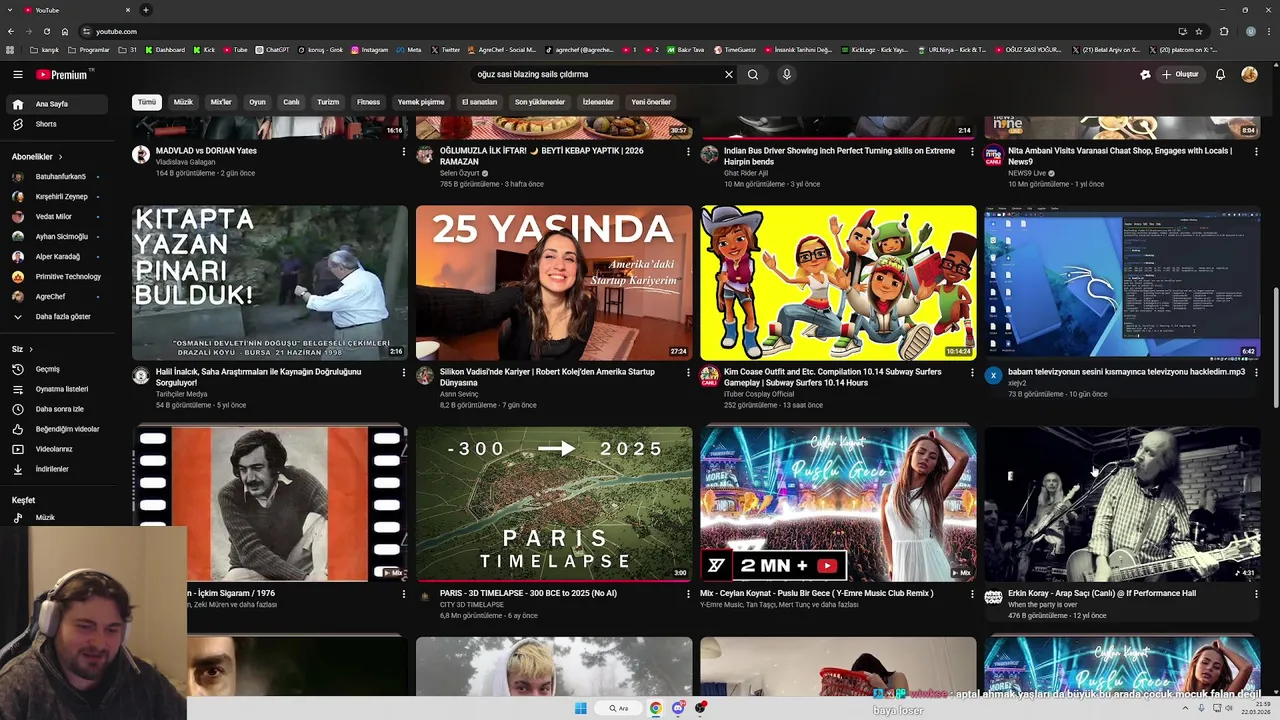Go to Ana Sayfa in the sidebar
The height and width of the screenshot is (720, 1280).
[x=58, y=104]
